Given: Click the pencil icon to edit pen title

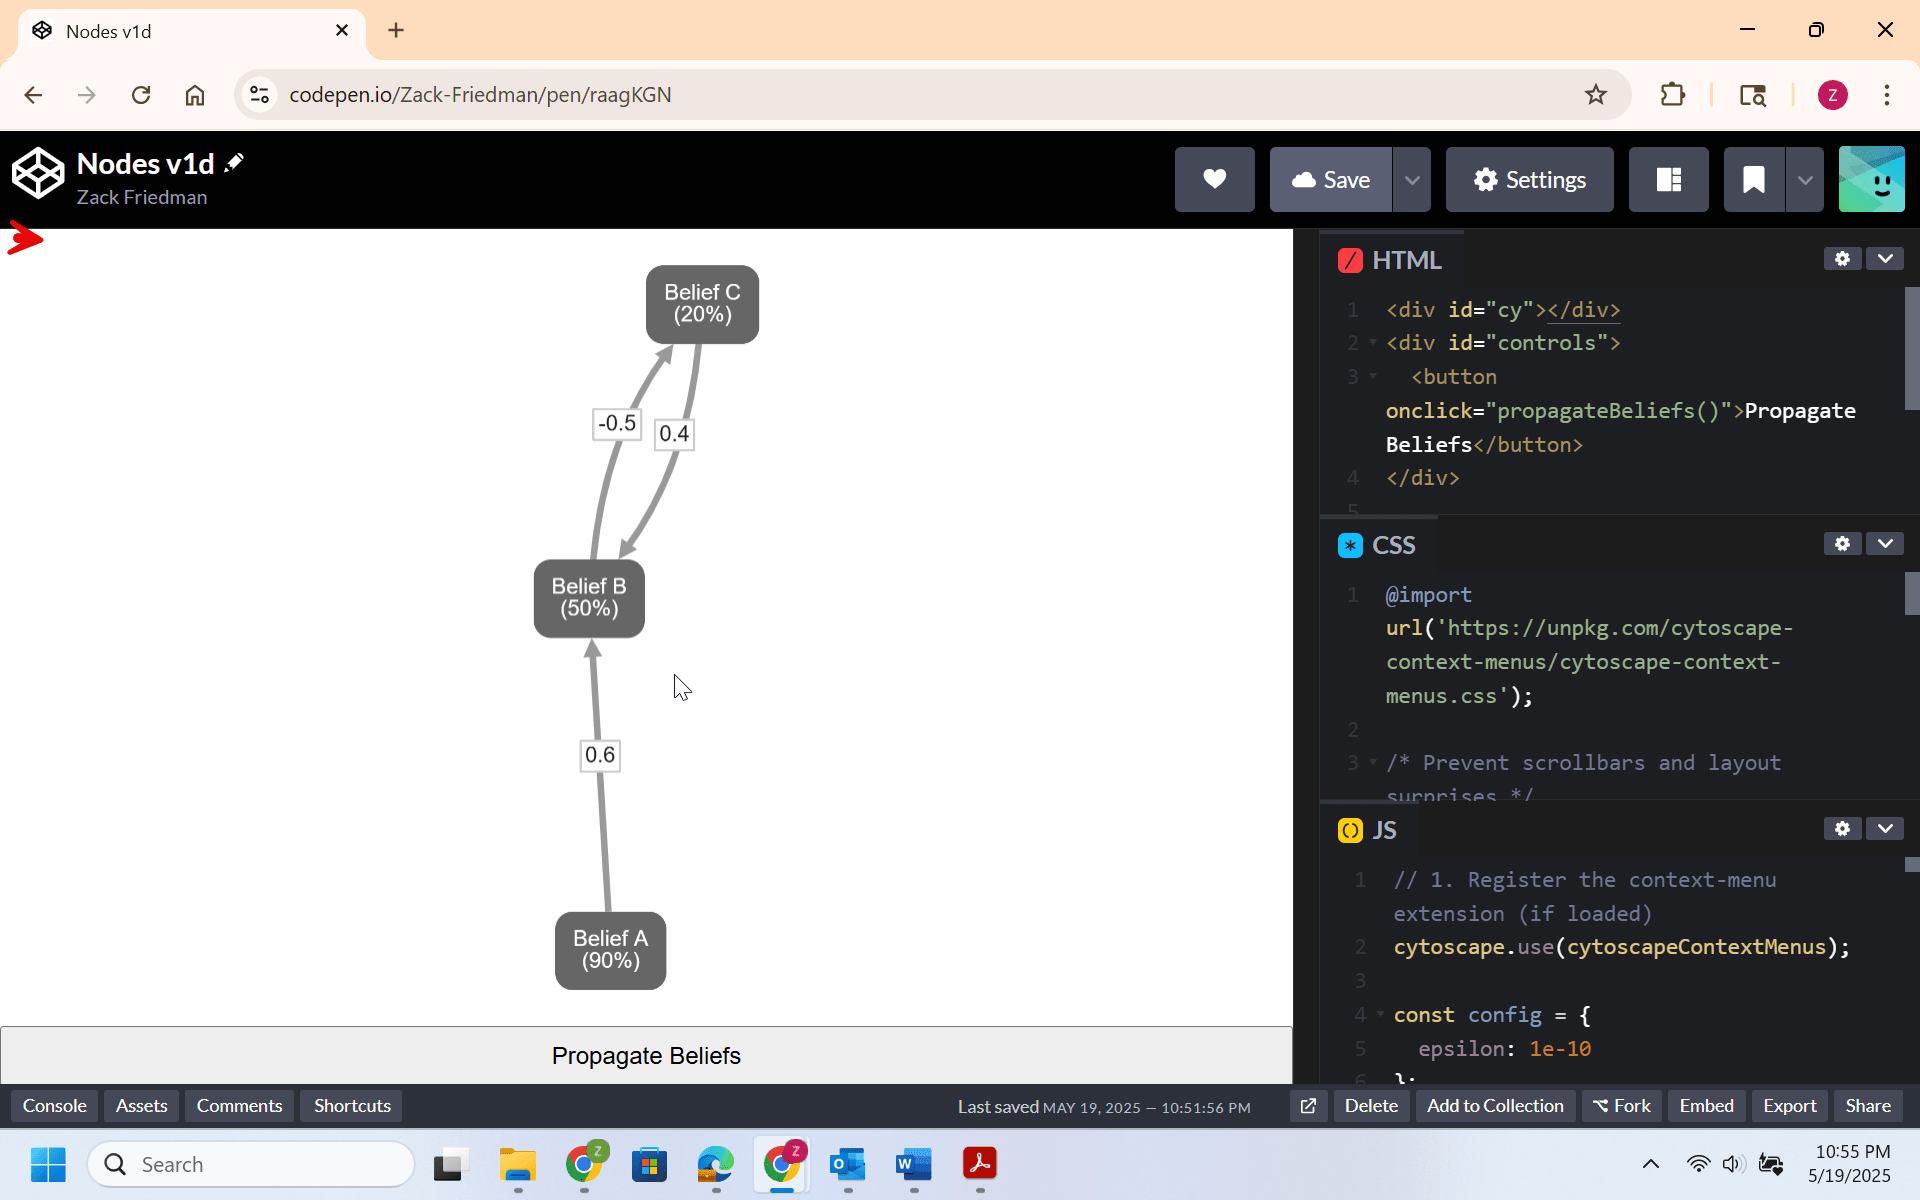Looking at the screenshot, I should coord(234,163).
